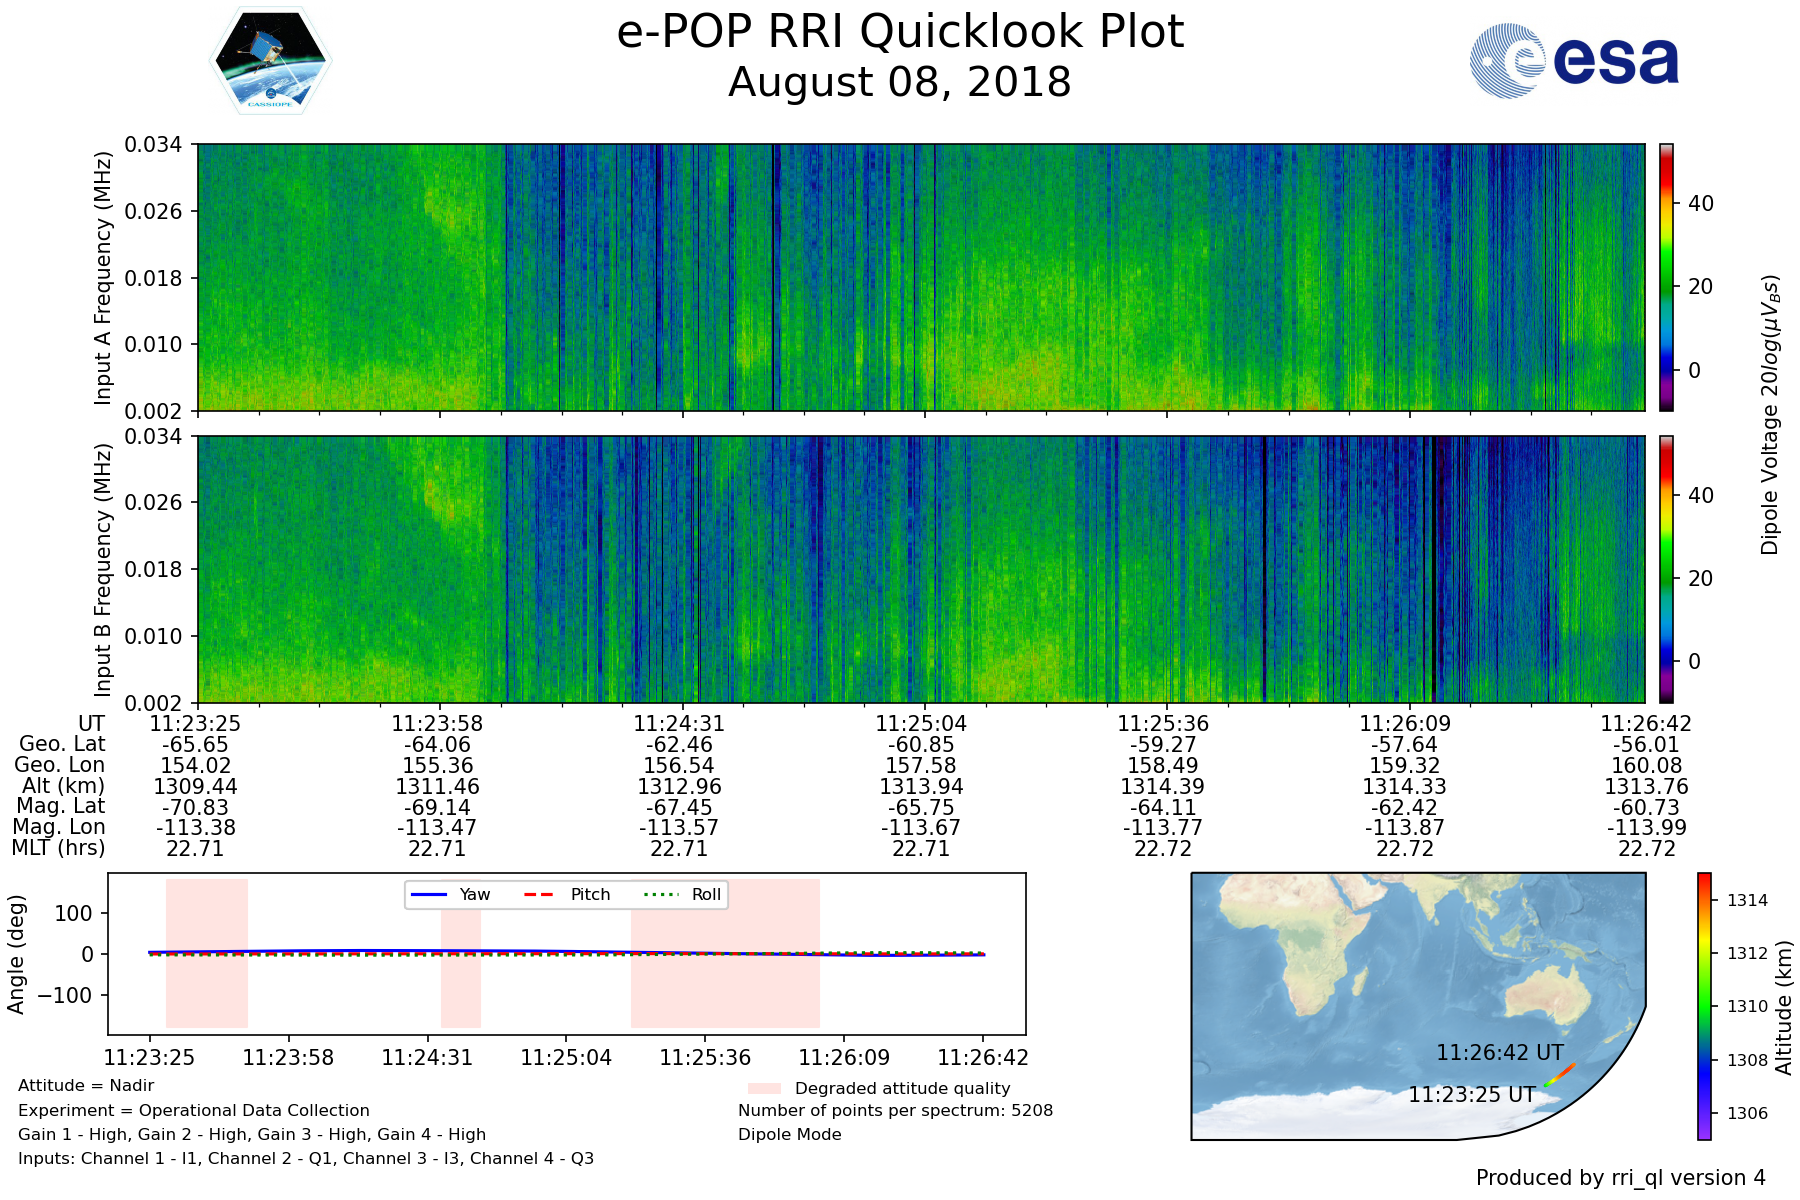Click the Altitude (km) colorbar beside map

coord(1704,1006)
